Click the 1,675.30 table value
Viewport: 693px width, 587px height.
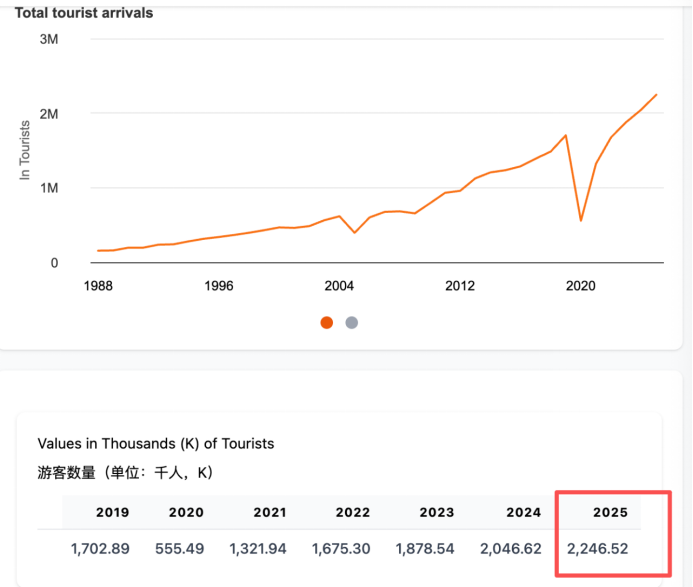tap(341, 549)
